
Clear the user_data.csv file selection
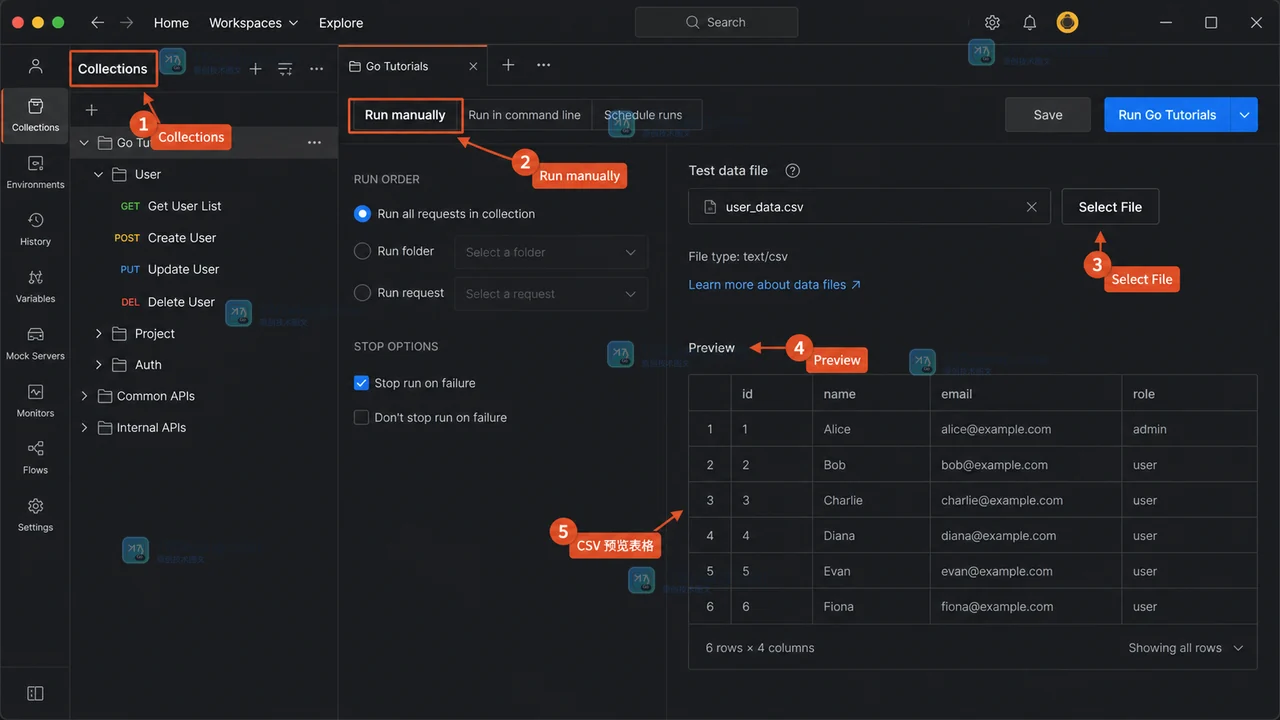pyautogui.click(x=1031, y=207)
